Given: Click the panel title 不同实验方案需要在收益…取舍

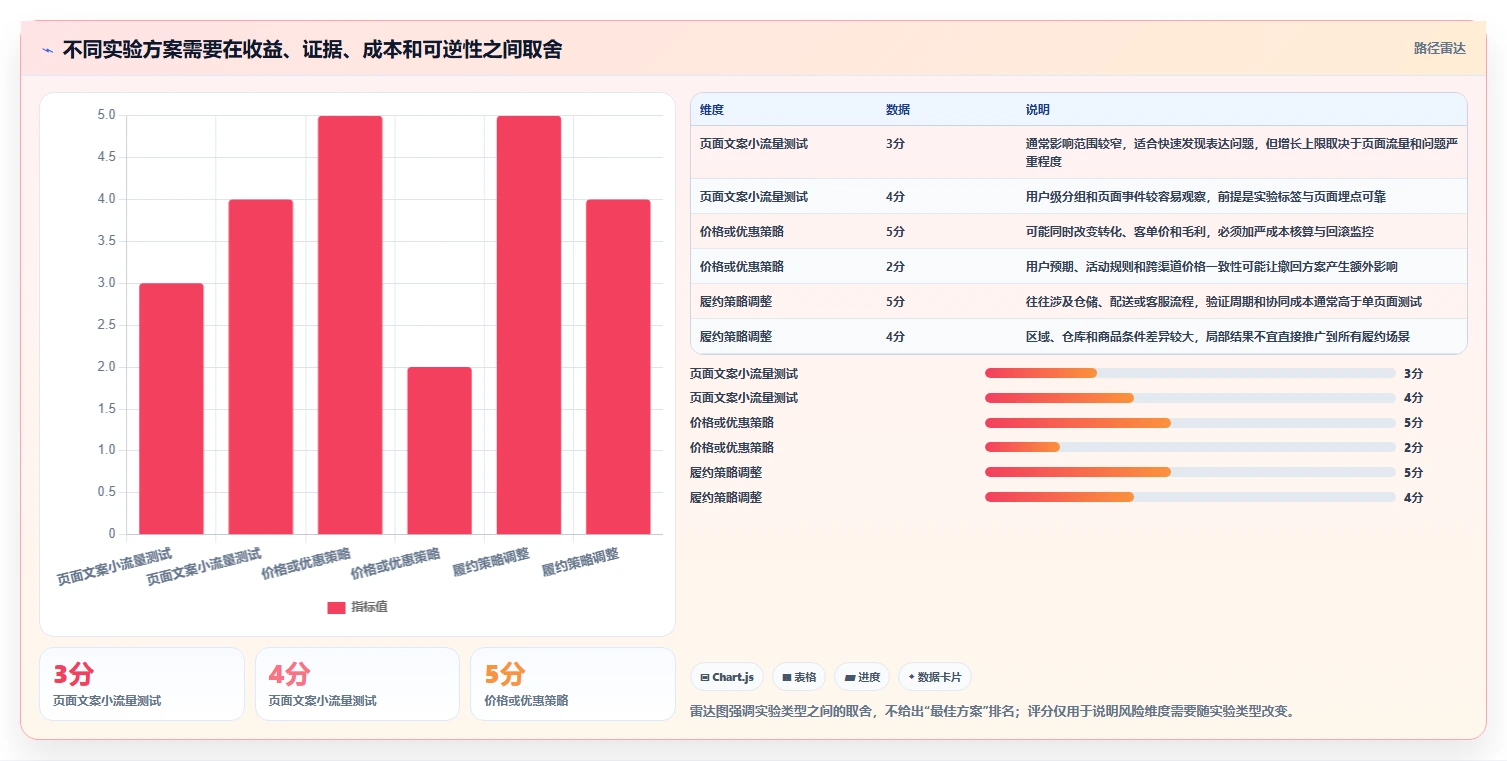Looking at the screenshot, I should 312,49.
